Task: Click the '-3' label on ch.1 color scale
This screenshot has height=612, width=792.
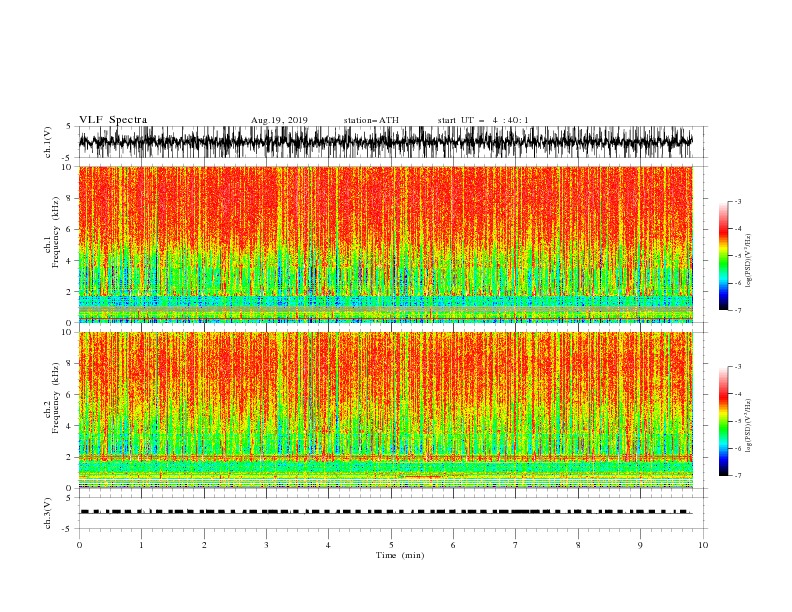Action: click(x=737, y=201)
